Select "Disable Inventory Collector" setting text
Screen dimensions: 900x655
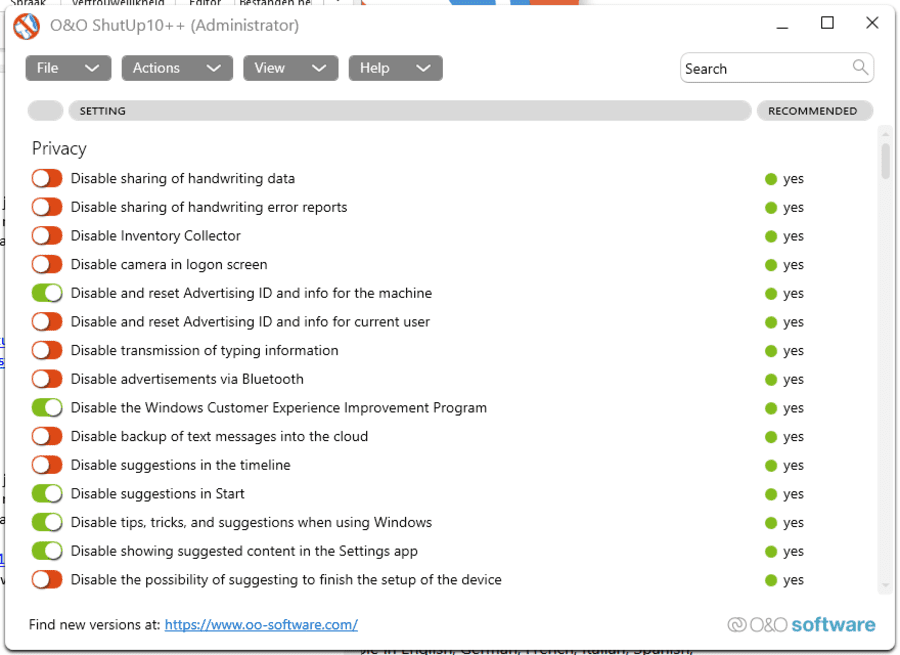[x=156, y=236]
